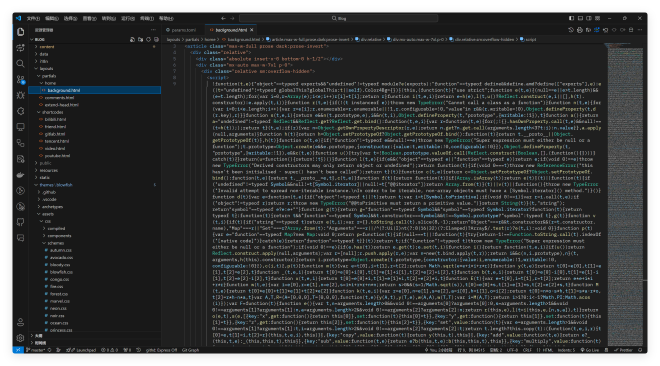This screenshot has height=366, width=660.
Task: Collapse the shortcodes folder
Action: click(53, 112)
